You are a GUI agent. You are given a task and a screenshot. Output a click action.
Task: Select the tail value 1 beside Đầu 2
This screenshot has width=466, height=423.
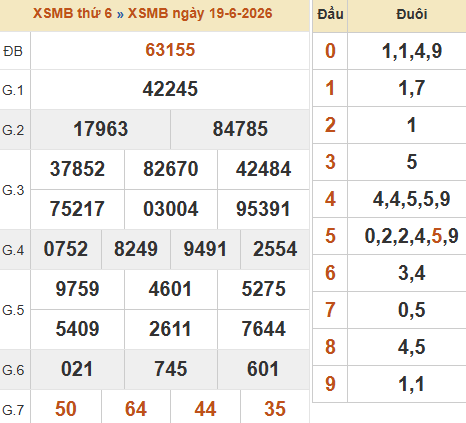coord(412,125)
